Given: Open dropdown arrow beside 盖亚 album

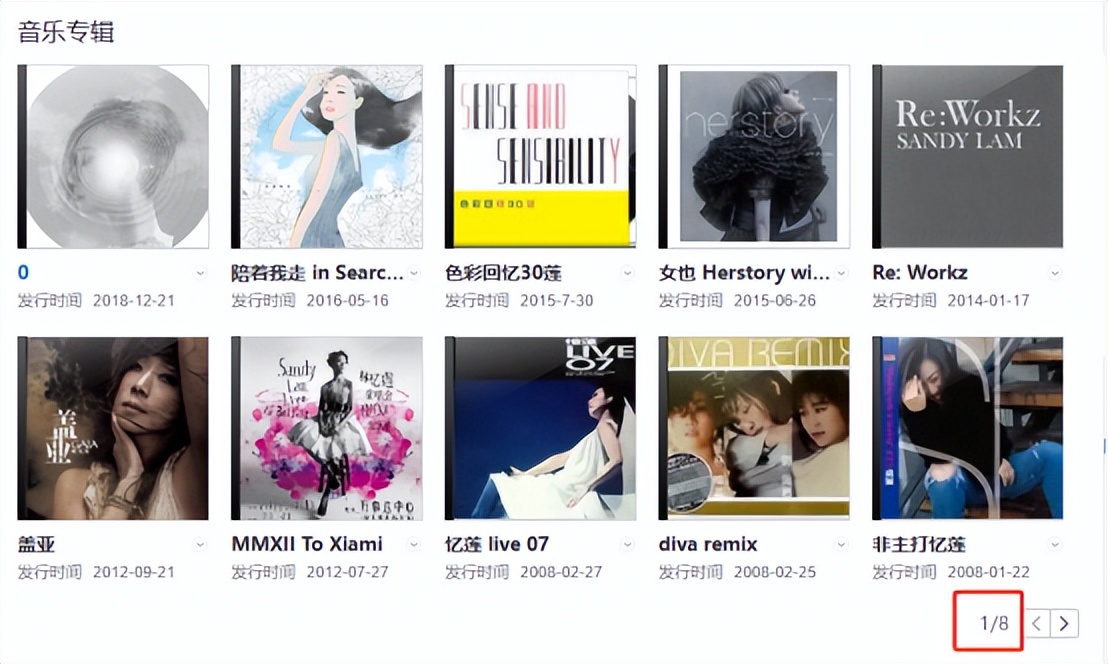Looking at the screenshot, I should (x=200, y=545).
